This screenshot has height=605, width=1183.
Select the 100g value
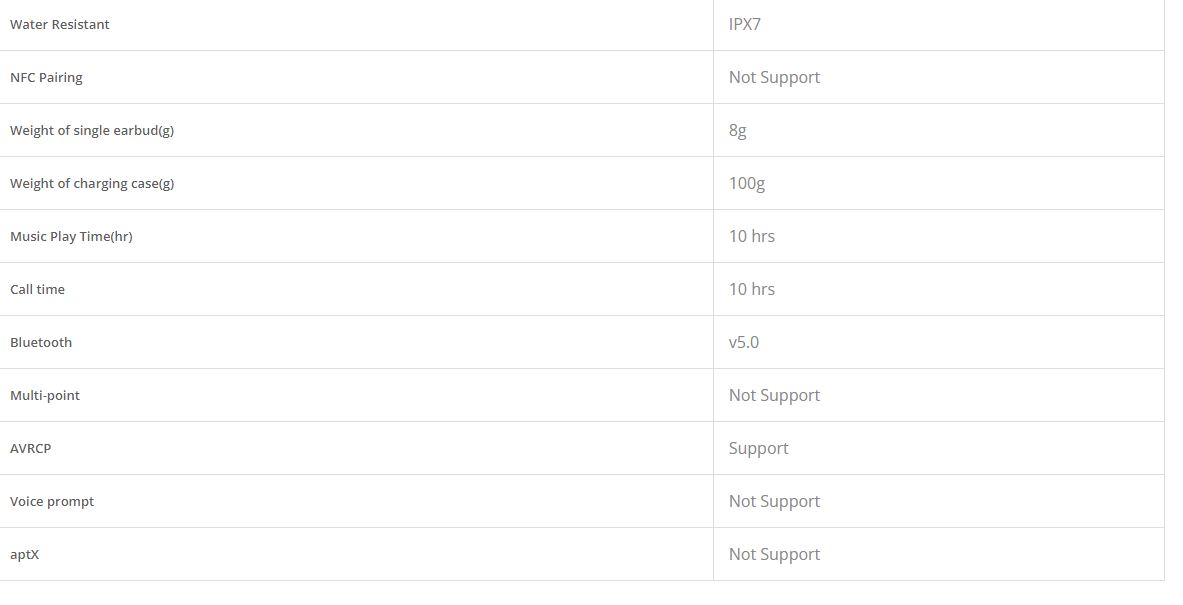point(747,183)
